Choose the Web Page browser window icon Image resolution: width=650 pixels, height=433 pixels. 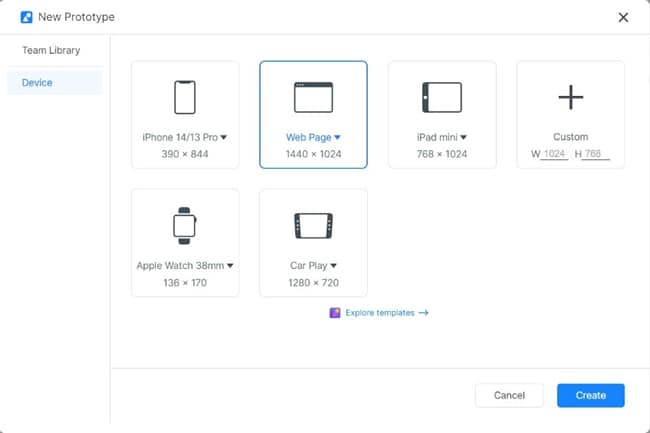(313, 97)
